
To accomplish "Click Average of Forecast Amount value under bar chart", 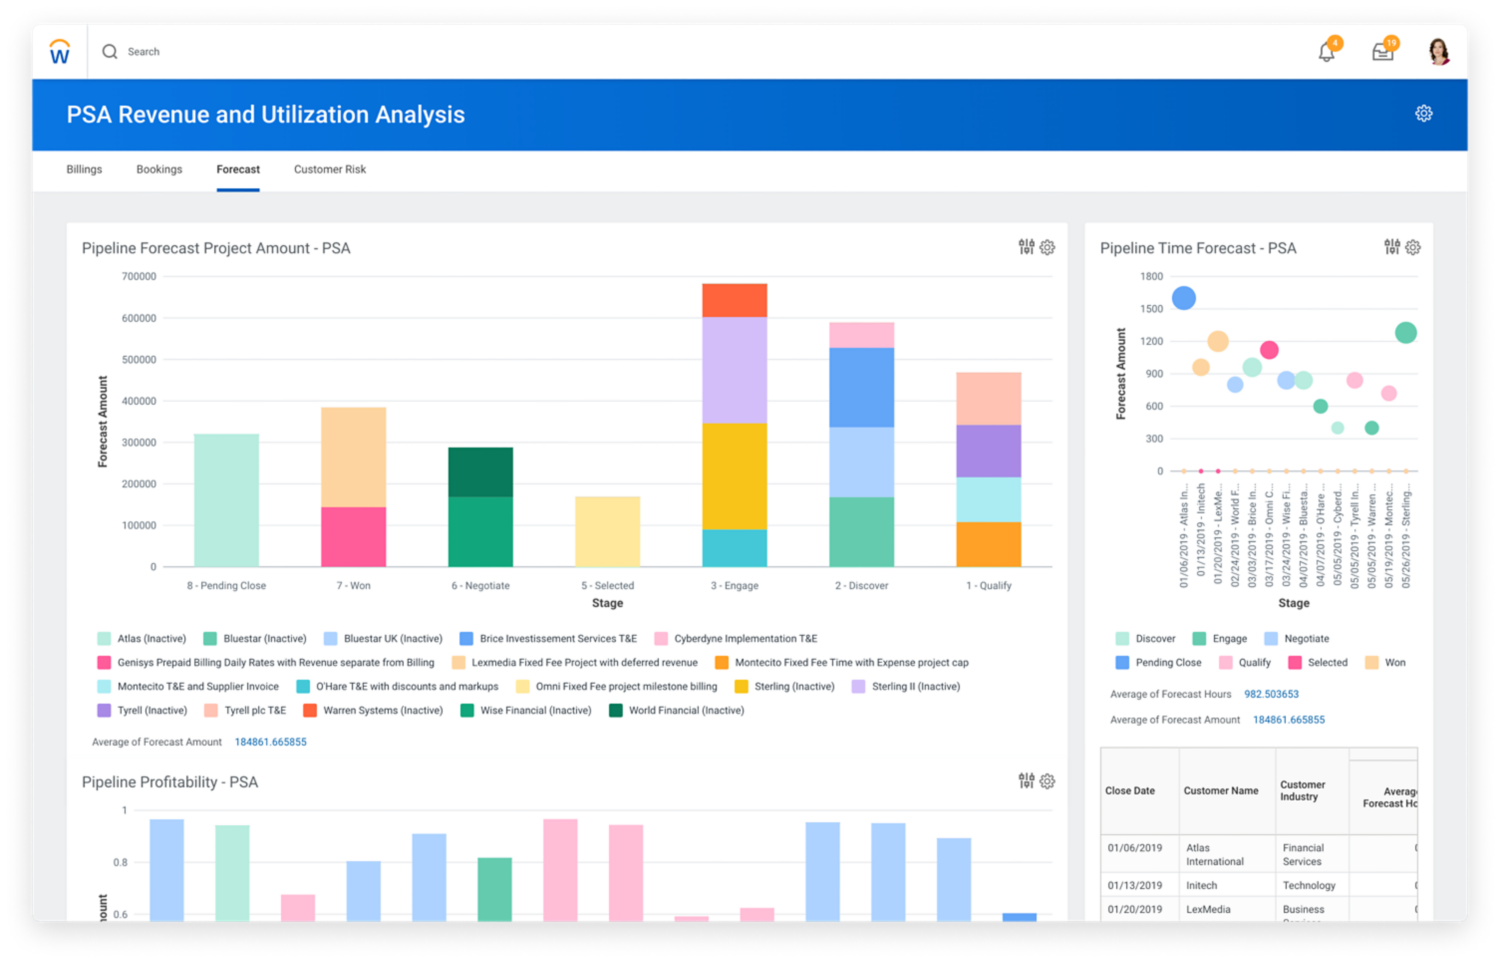I will 270,742.
